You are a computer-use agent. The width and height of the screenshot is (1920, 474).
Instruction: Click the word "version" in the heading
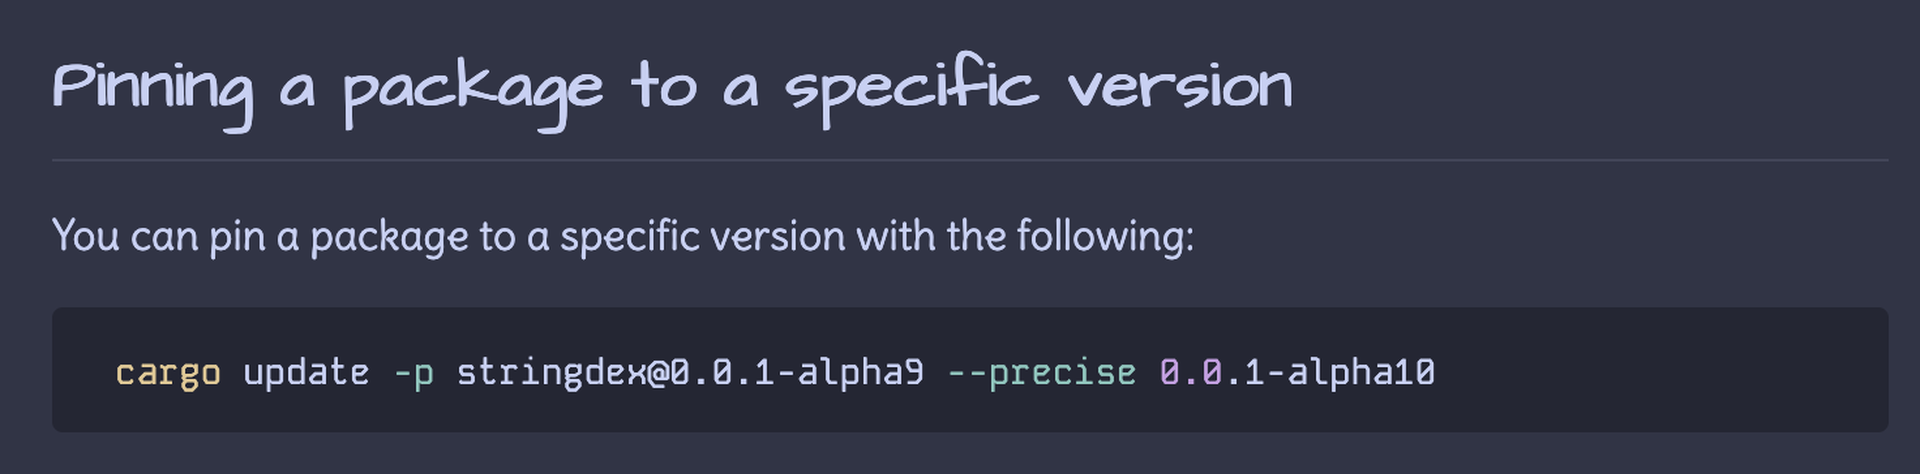pos(1180,86)
